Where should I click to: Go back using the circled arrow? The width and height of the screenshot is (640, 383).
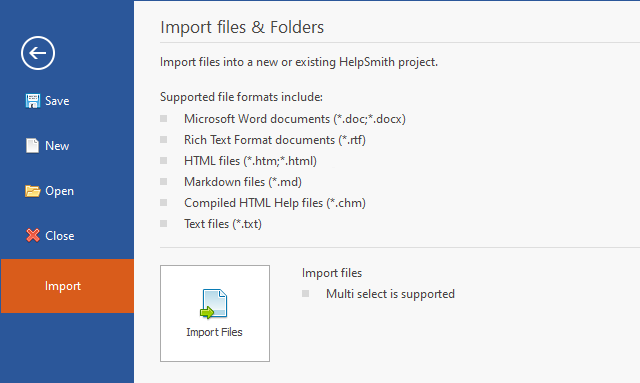click(38, 53)
